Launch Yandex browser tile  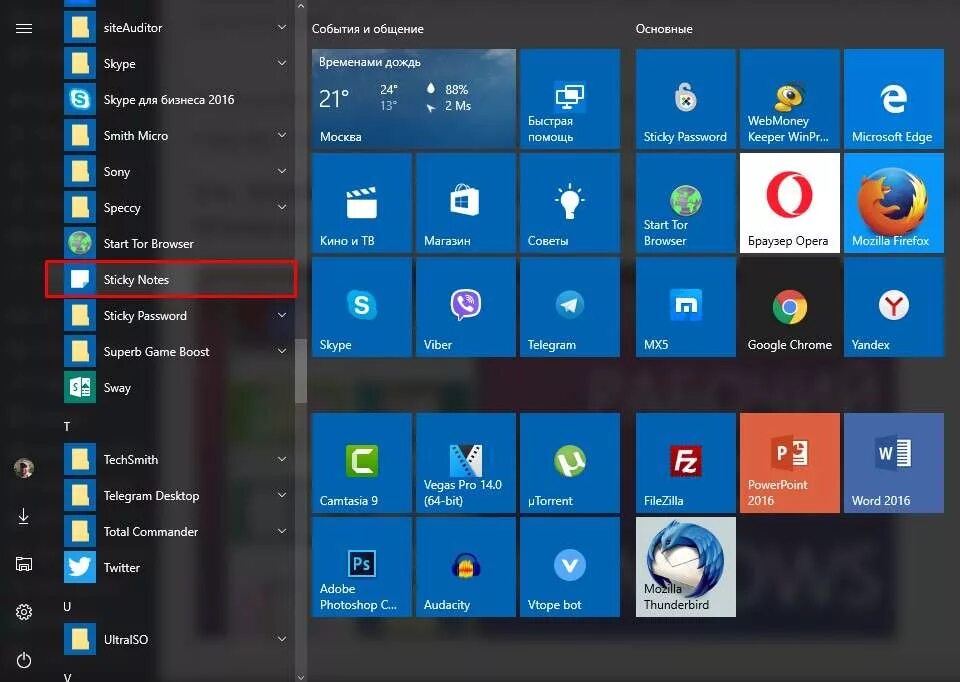click(x=894, y=307)
